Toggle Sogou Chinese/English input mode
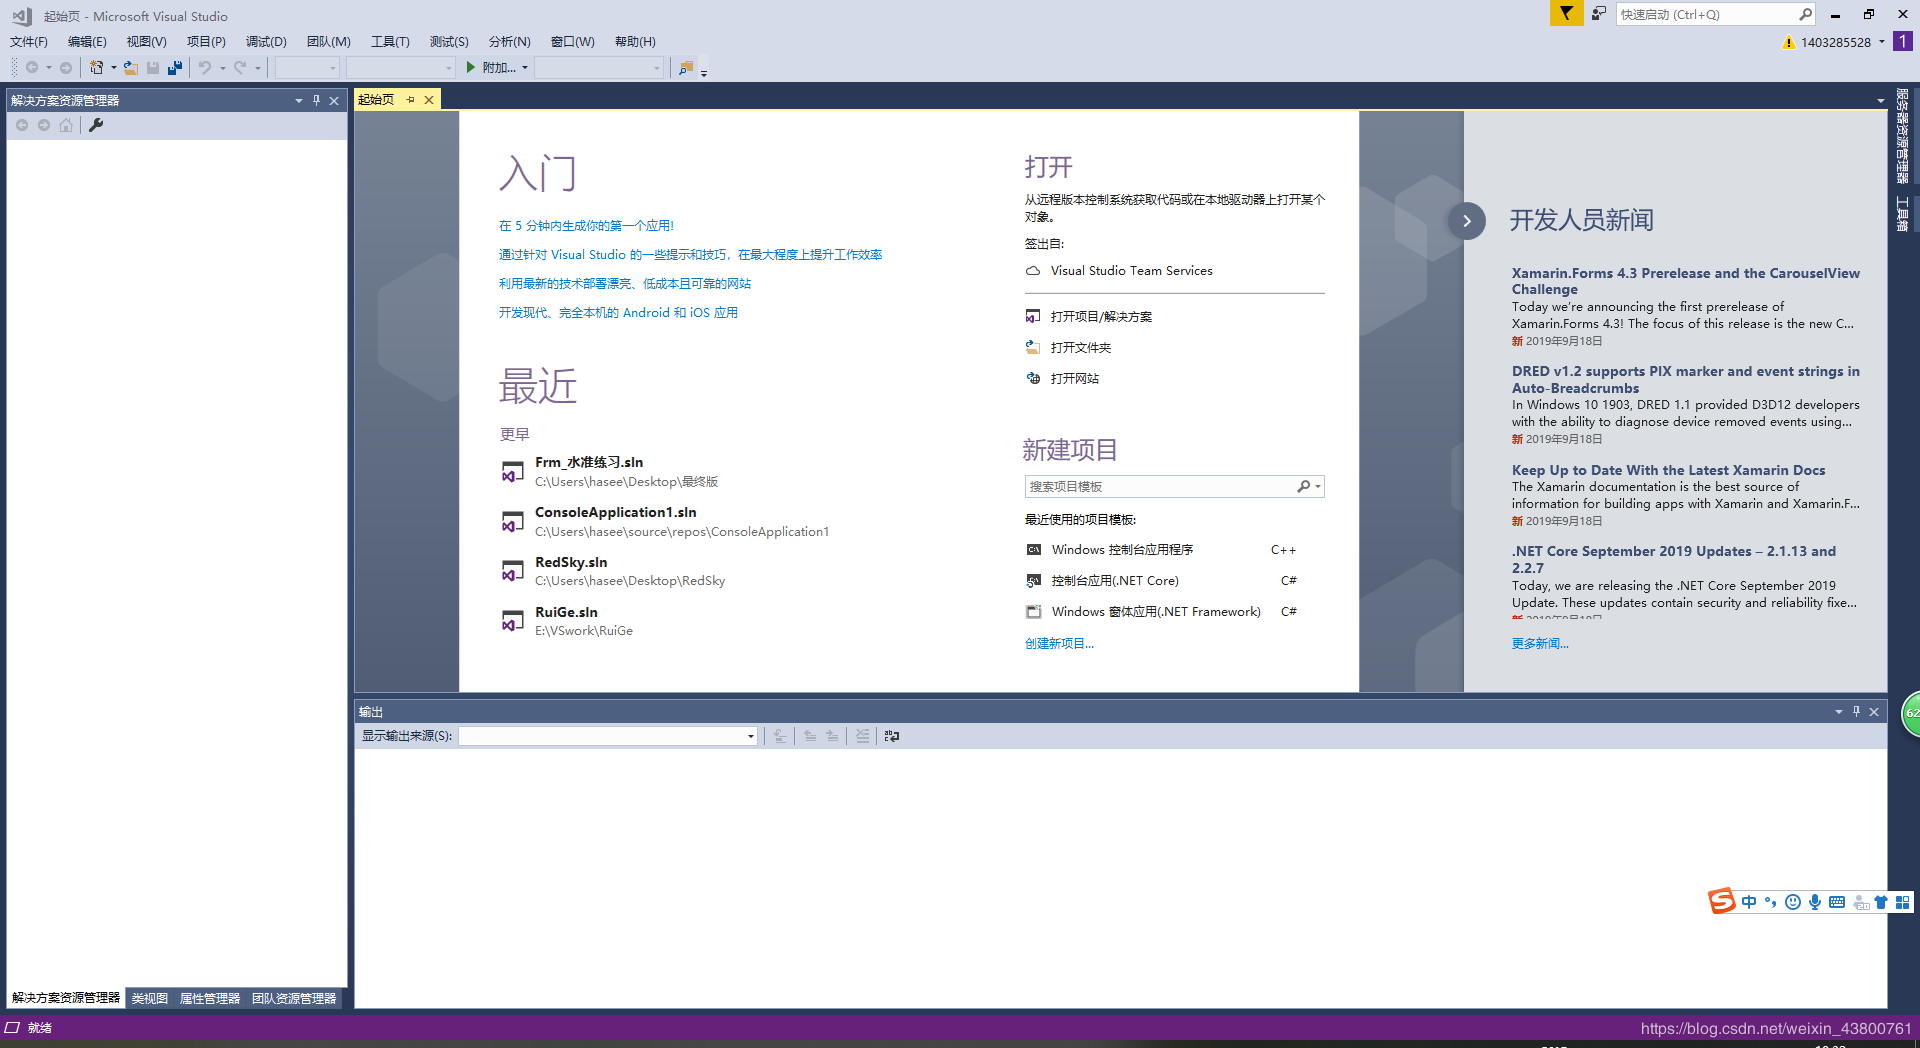 [1749, 902]
